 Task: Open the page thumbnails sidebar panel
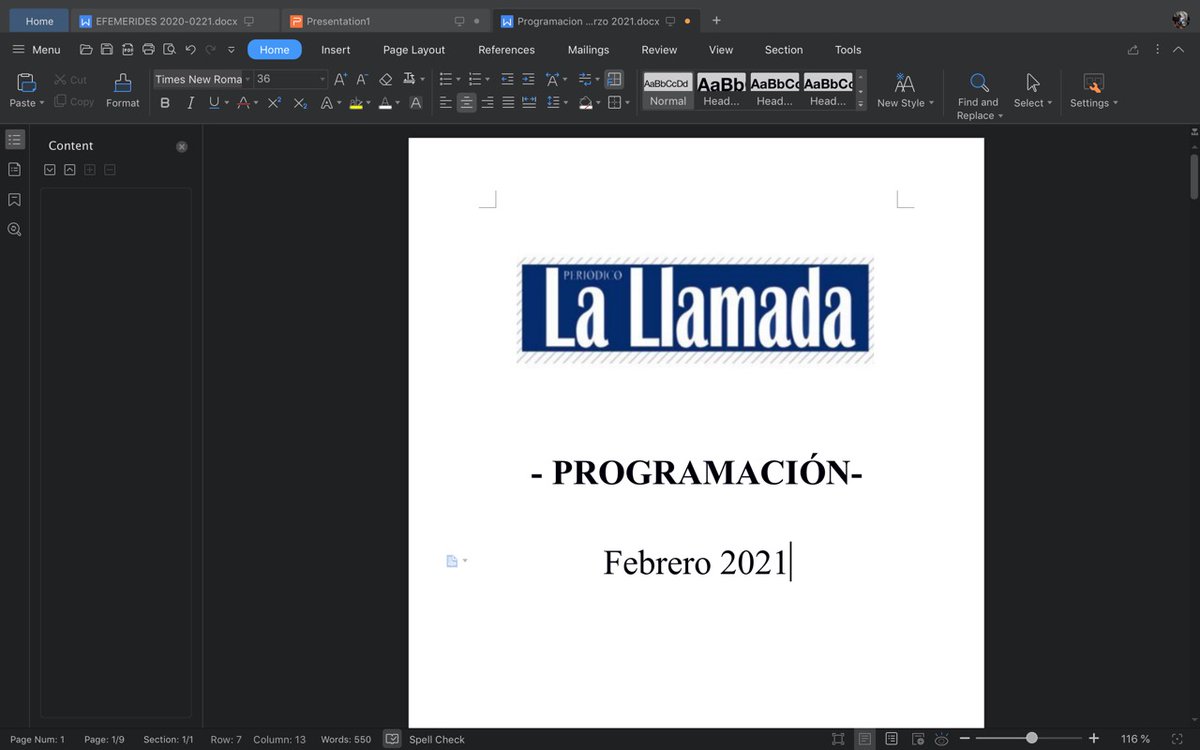(x=14, y=169)
